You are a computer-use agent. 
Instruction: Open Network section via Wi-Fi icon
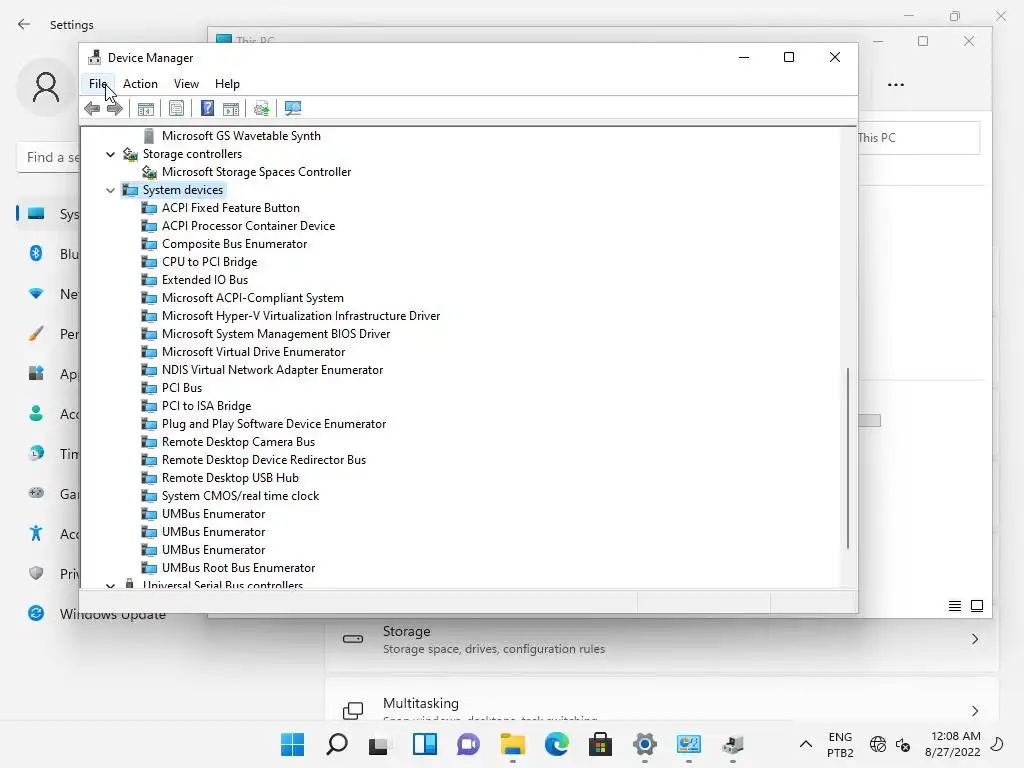tap(36, 294)
